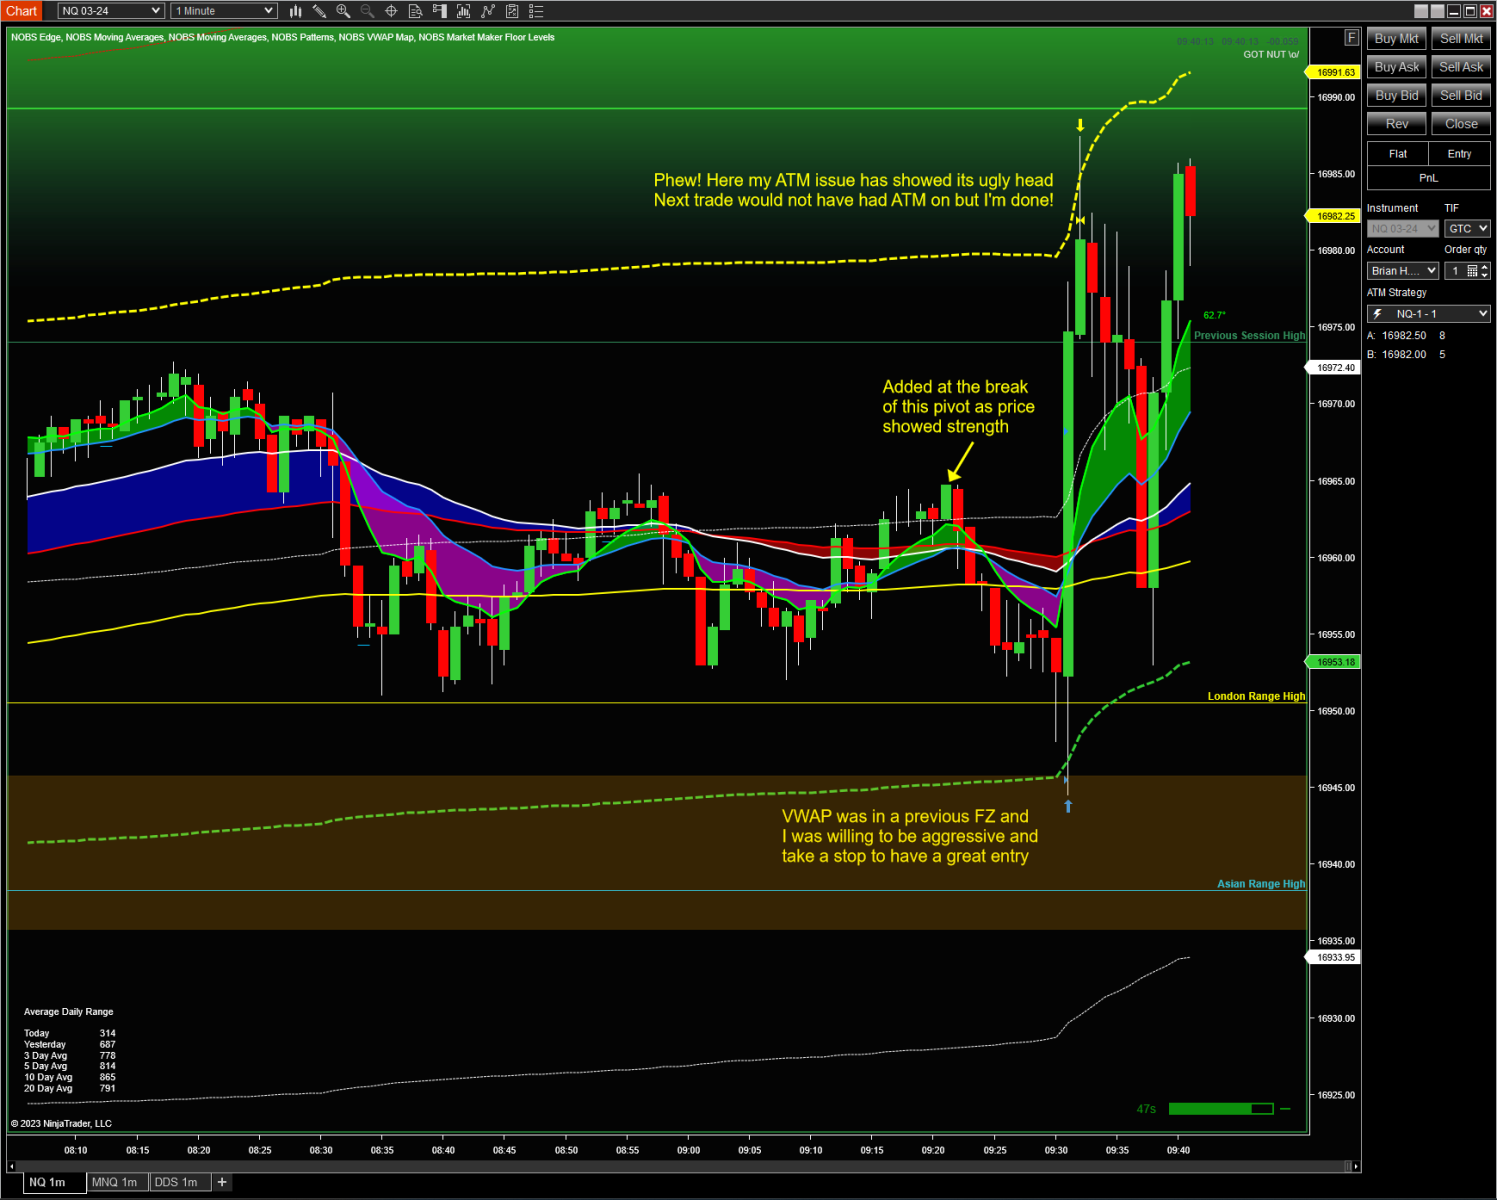The width and height of the screenshot is (1497, 1200).
Task: Expand the Account dropdown
Action: (1403, 271)
